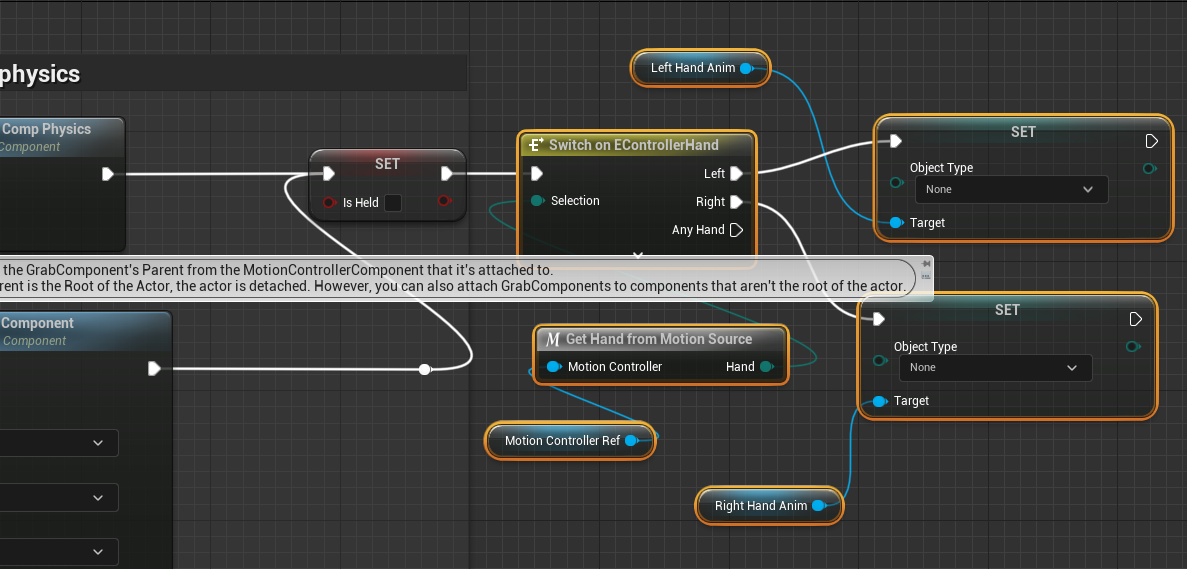The height and width of the screenshot is (569, 1187).
Task: Select the lower SET node title bar
Action: click(x=1007, y=309)
